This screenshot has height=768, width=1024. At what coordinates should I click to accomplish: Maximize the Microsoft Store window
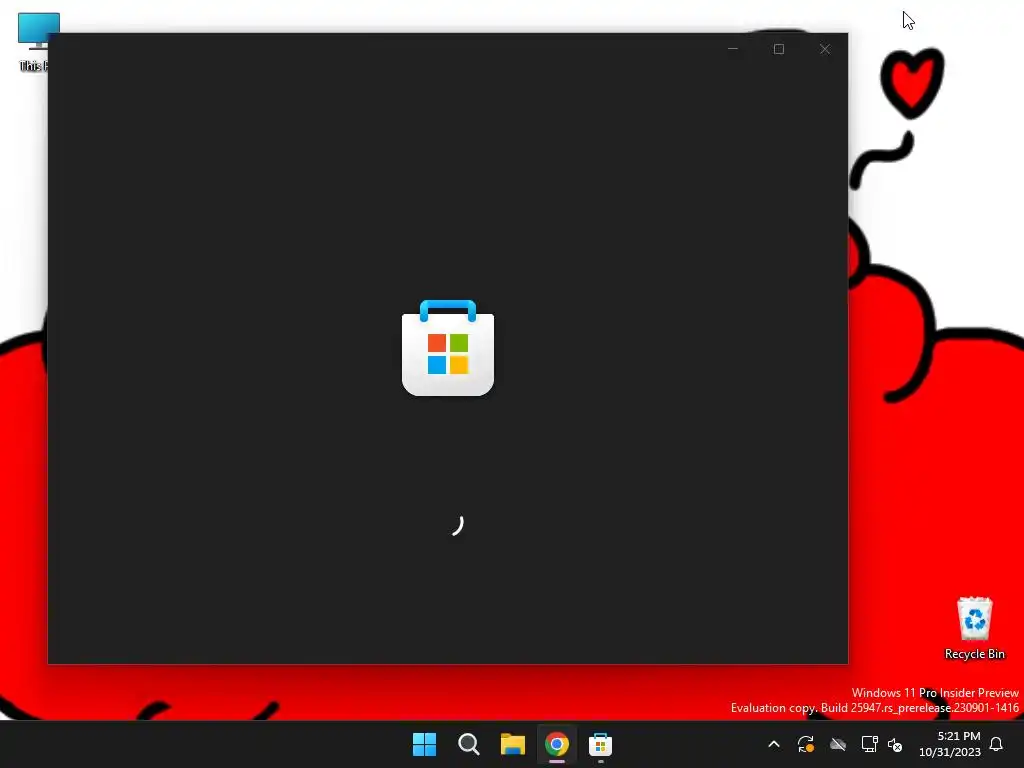(x=778, y=49)
